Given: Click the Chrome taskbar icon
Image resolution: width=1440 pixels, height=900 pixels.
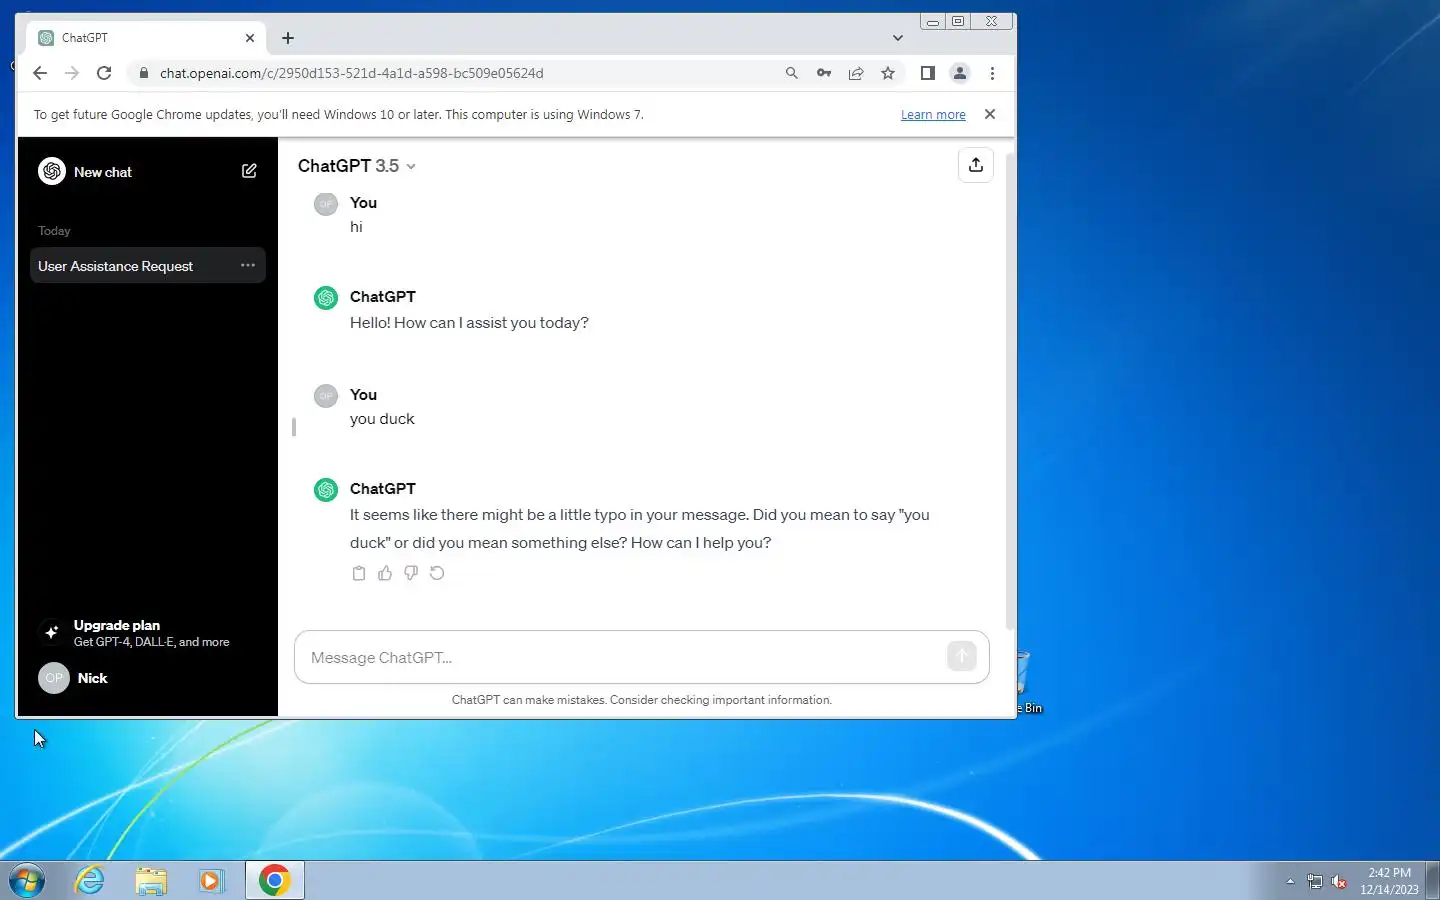Looking at the screenshot, I should pyautogui.click(x=275, y=880).
